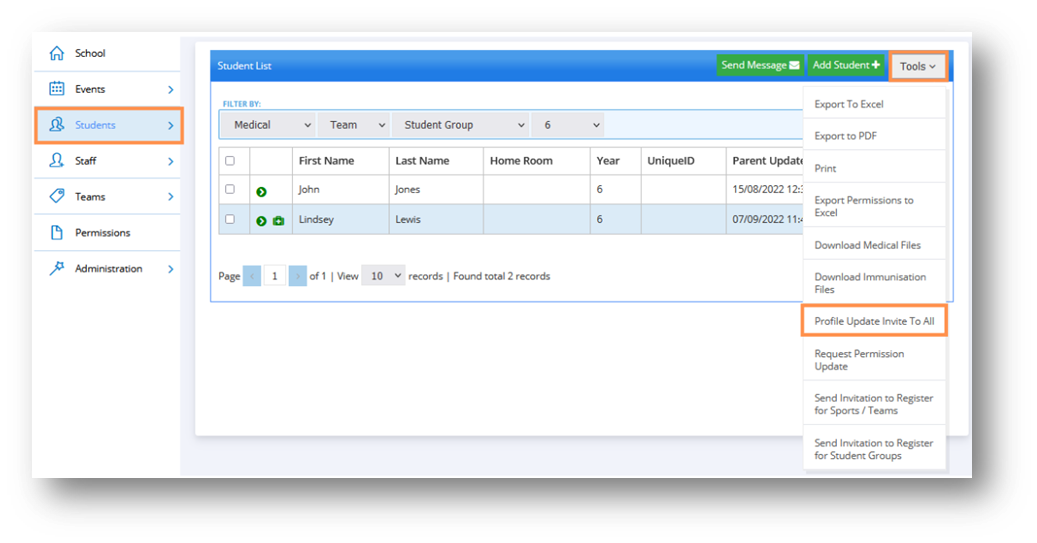Screen dimensions: 1037x543
Task: Click Lindsey Lewis' green arrow icon
Action: [x=261, y=221]
